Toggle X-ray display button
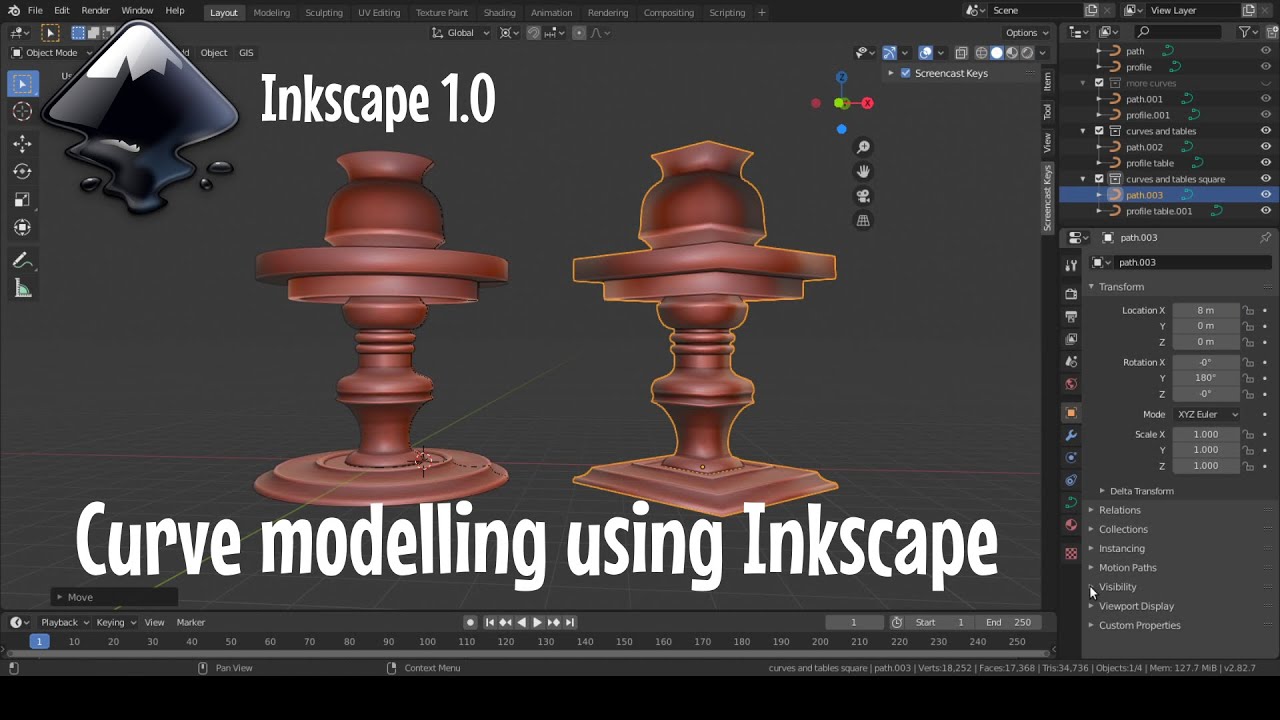The height and width of the screenshot is (720, 1280). [x=961, y=53]
